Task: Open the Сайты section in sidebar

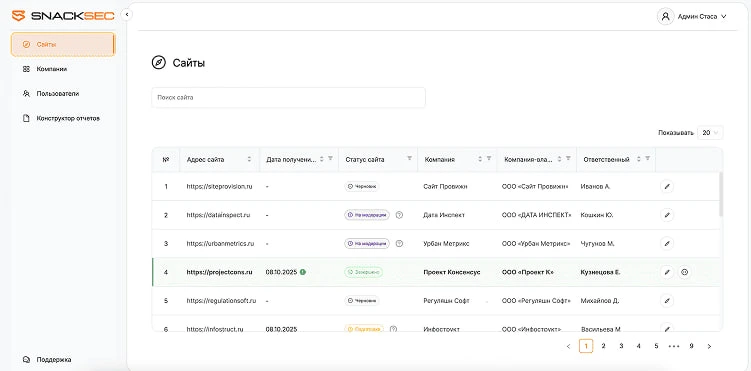Action: click(x=63, y=45)
